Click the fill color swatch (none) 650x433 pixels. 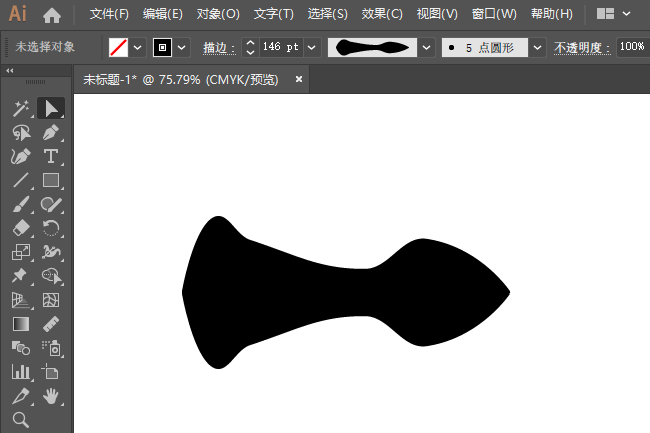coord(119,47)
